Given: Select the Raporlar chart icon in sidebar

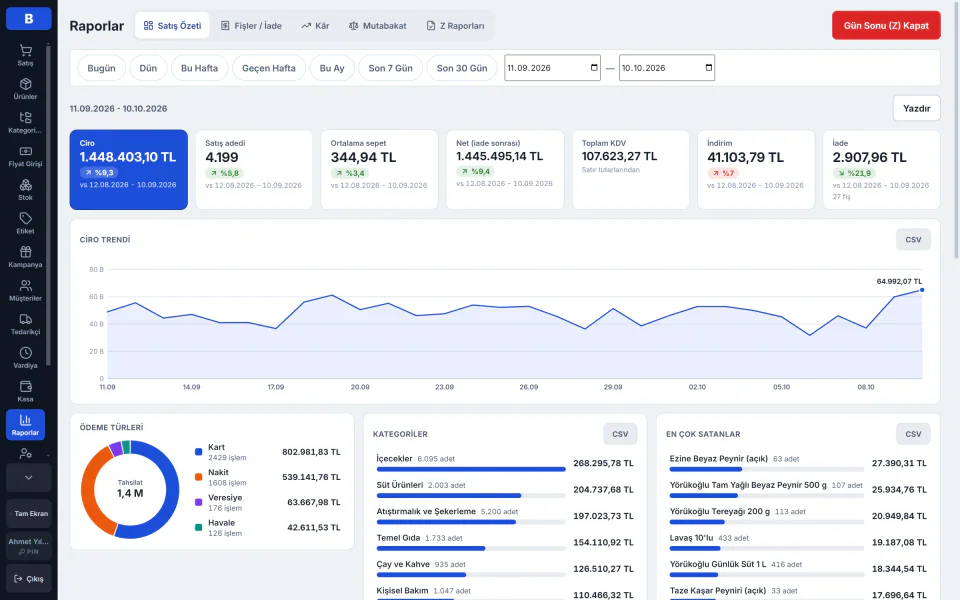Looking at the screenshot, I should 25,425.
